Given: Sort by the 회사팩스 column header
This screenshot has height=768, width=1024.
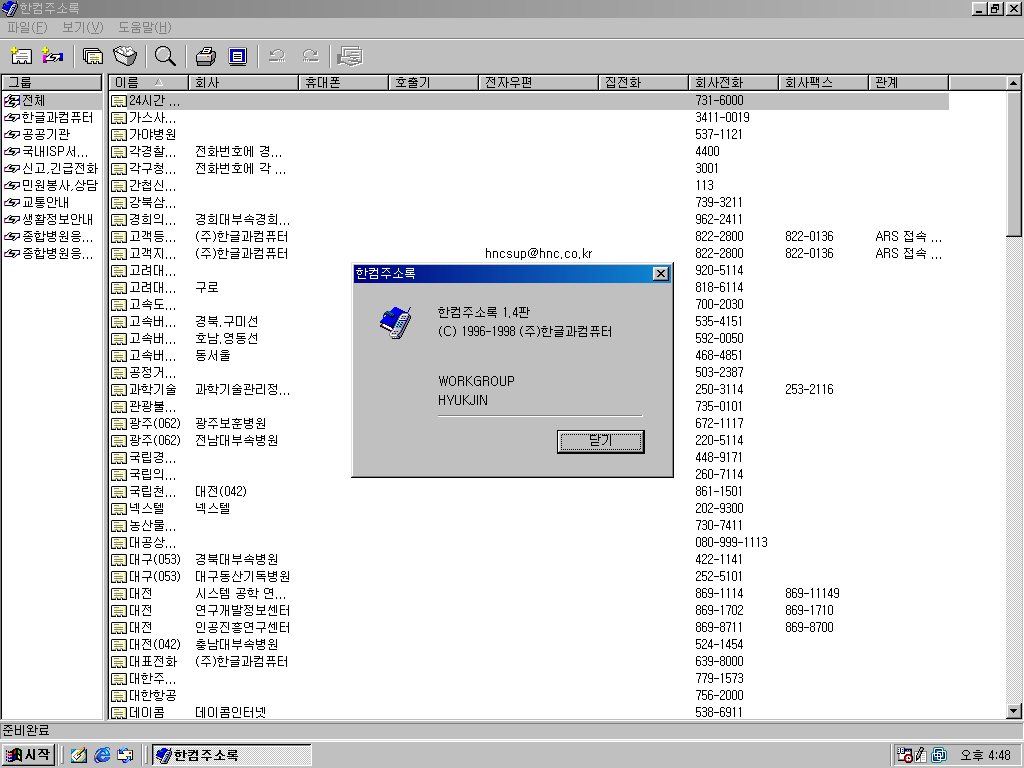Looking at the screenshot, I should tap(824, 82).
